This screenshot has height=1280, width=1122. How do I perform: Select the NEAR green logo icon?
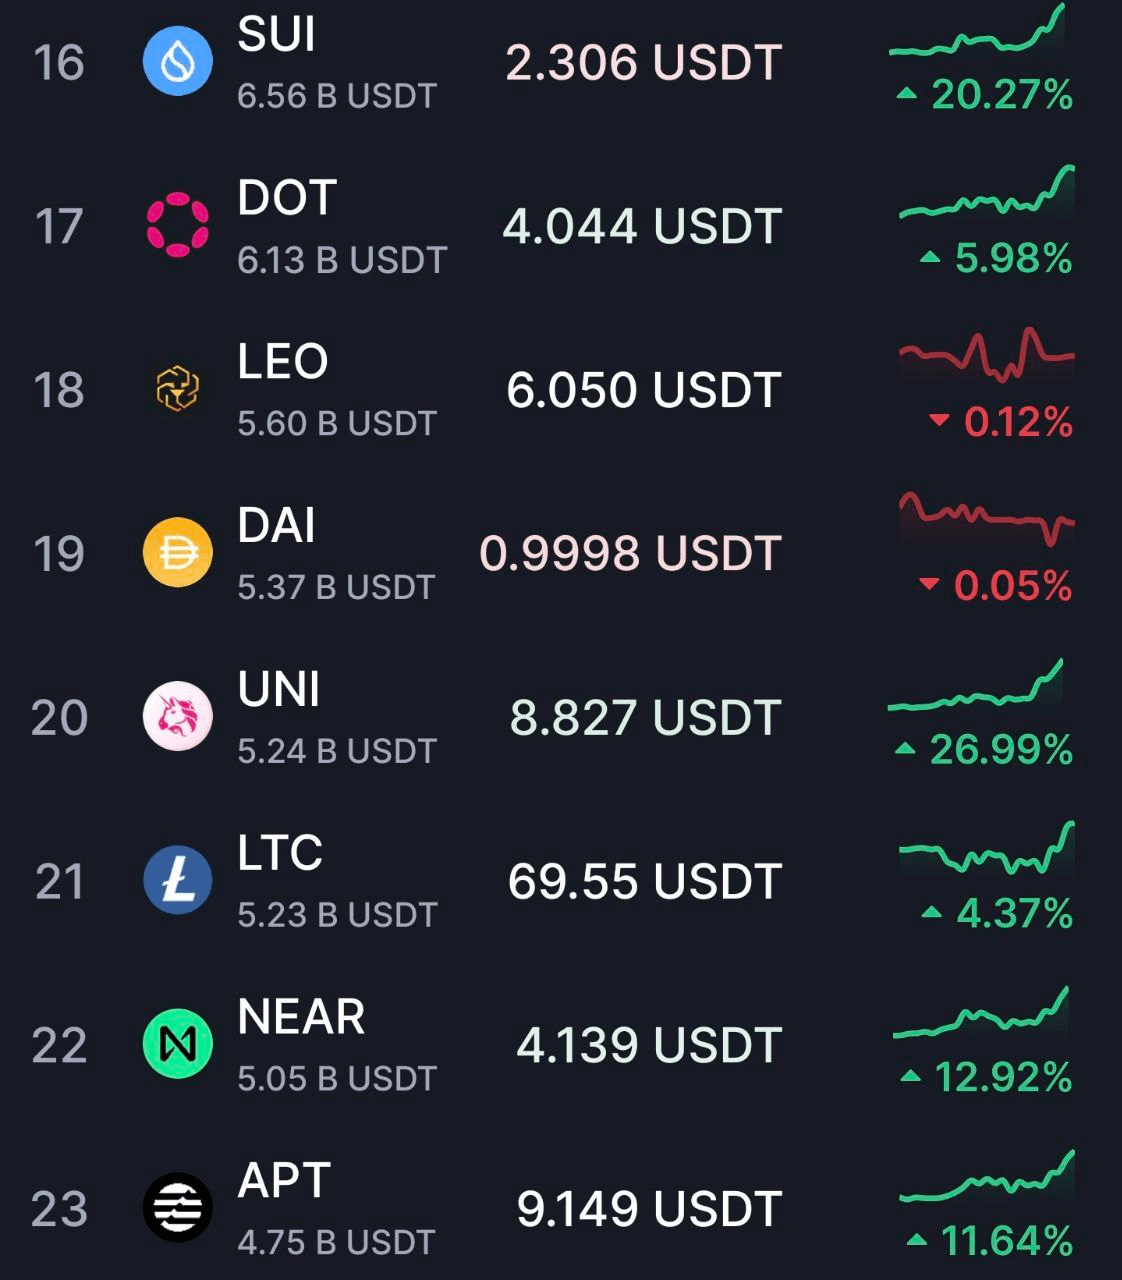178,1044
